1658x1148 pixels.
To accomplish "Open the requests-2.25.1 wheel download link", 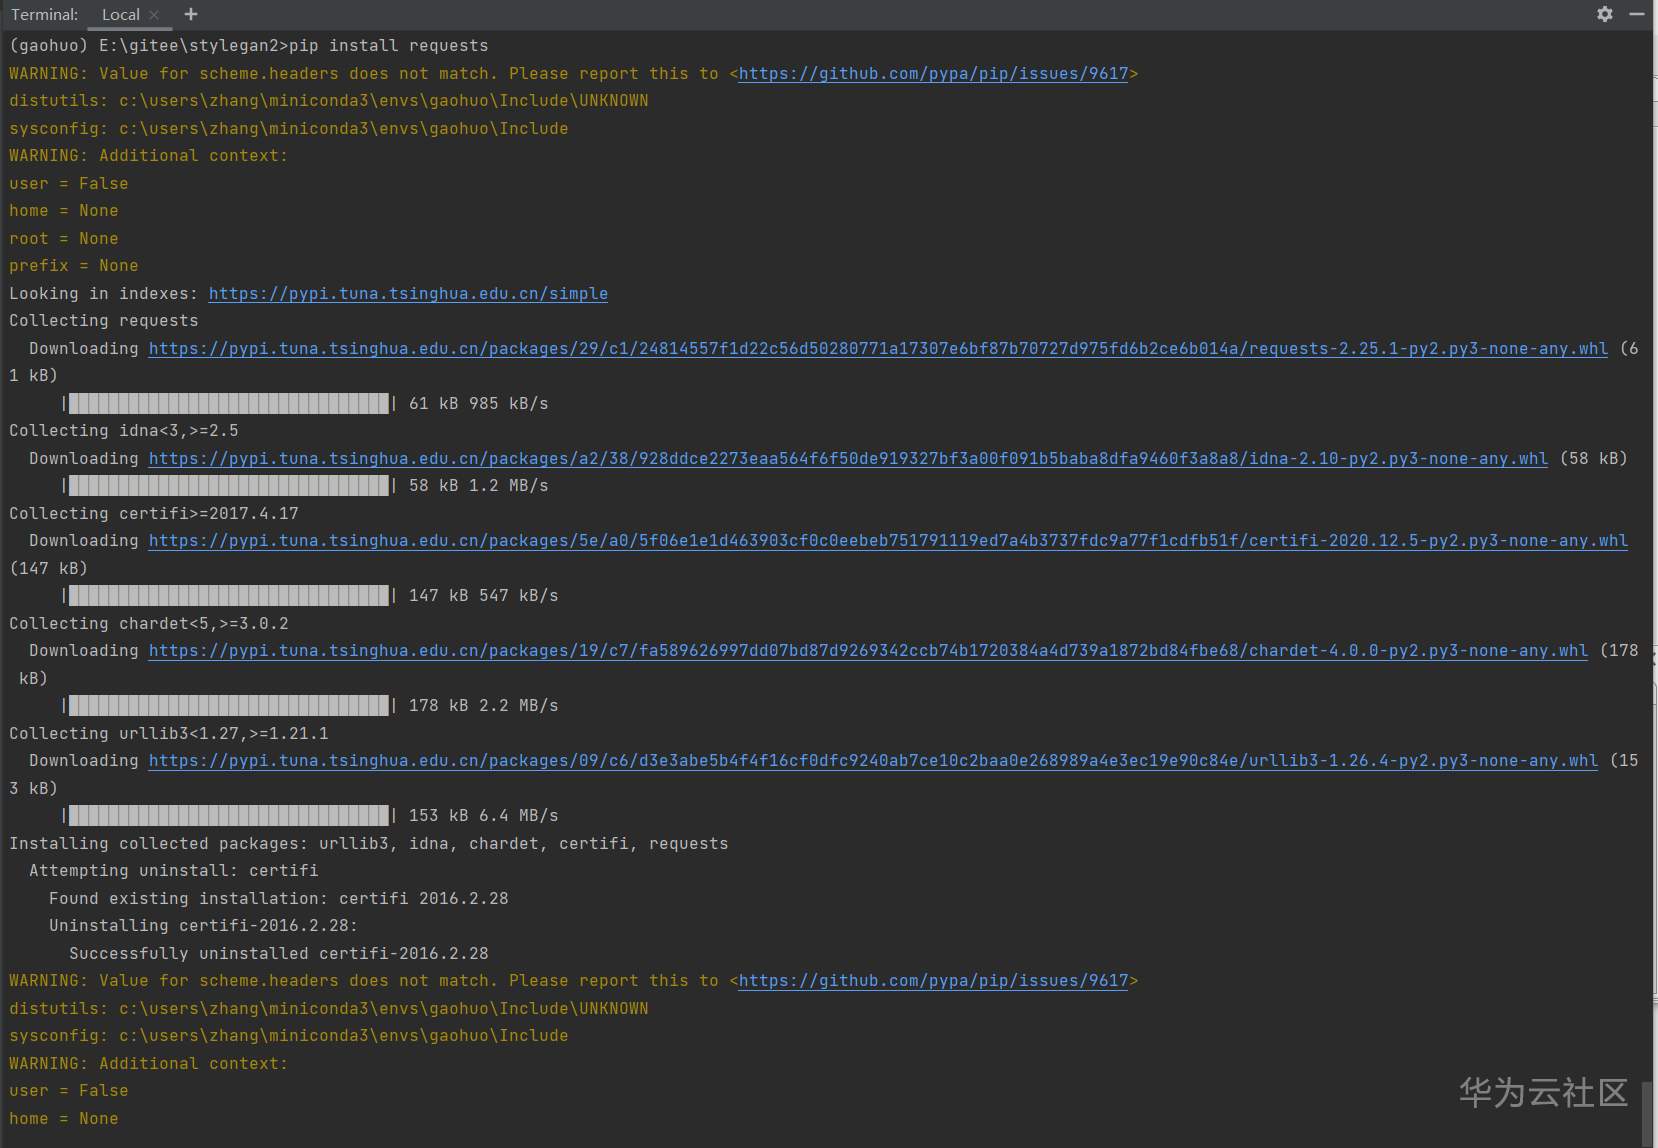I will [878, 349].
